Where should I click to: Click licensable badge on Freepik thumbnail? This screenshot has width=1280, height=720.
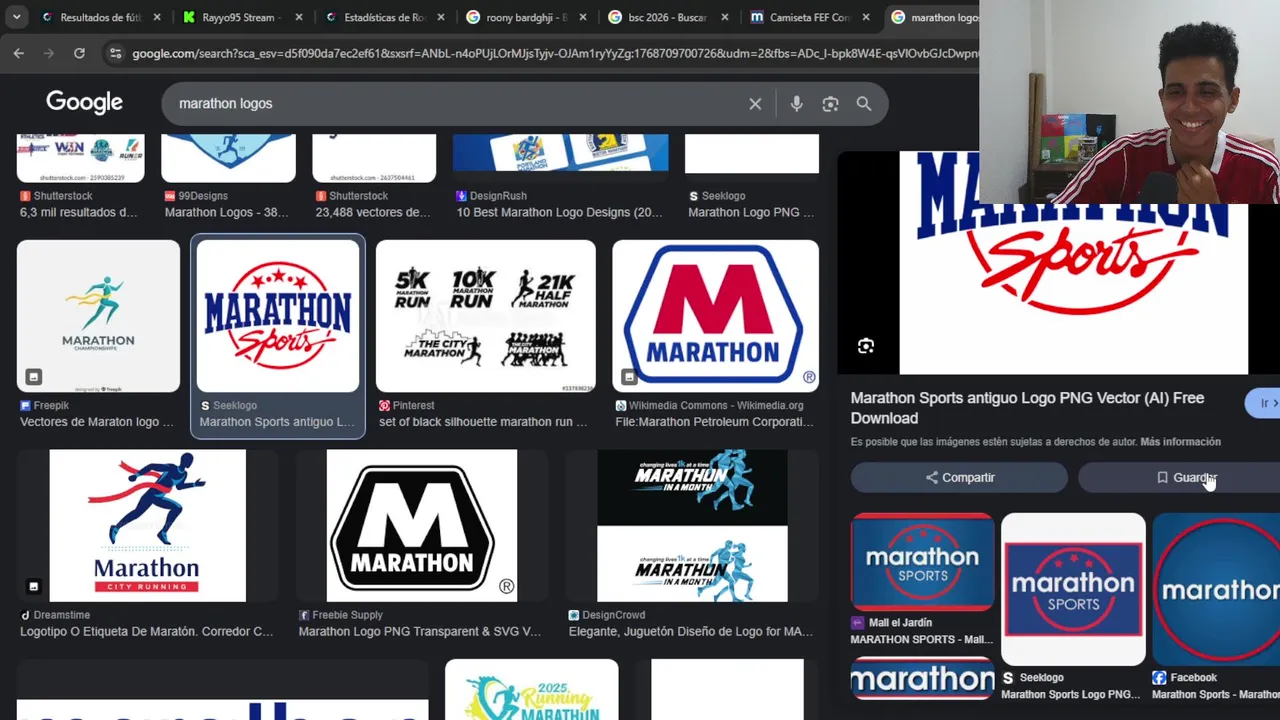[x=33, y=377]
